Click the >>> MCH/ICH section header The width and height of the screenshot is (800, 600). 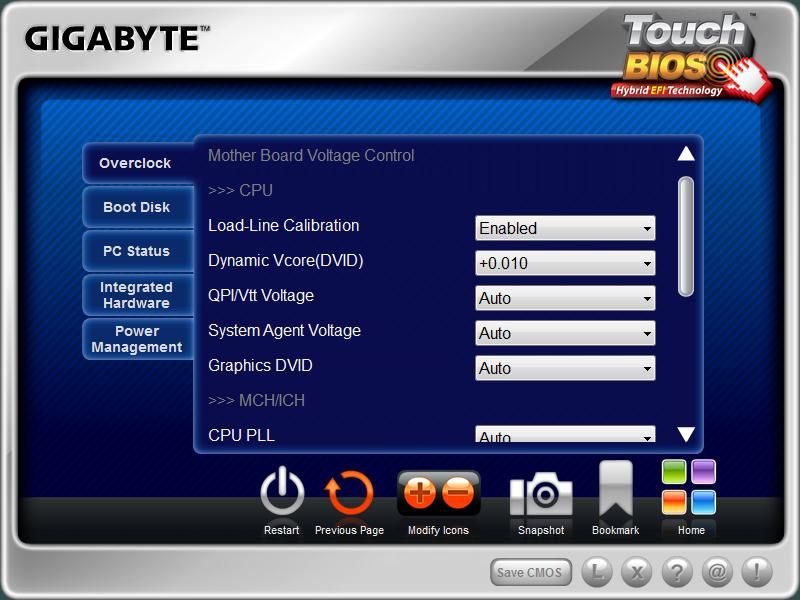click(256, 401)
